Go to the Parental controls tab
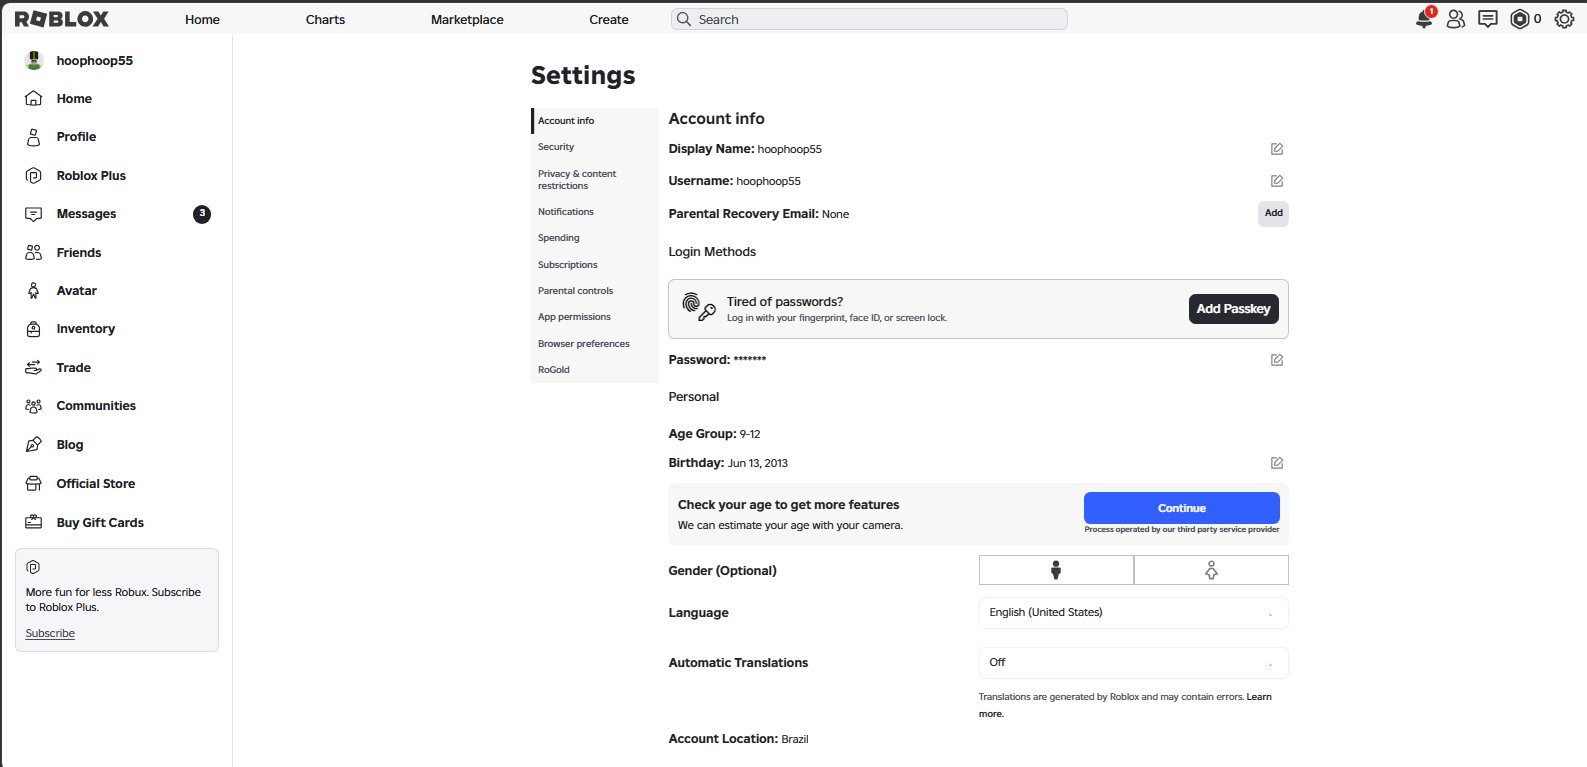Screen dimensions: 1587x767 595,291
